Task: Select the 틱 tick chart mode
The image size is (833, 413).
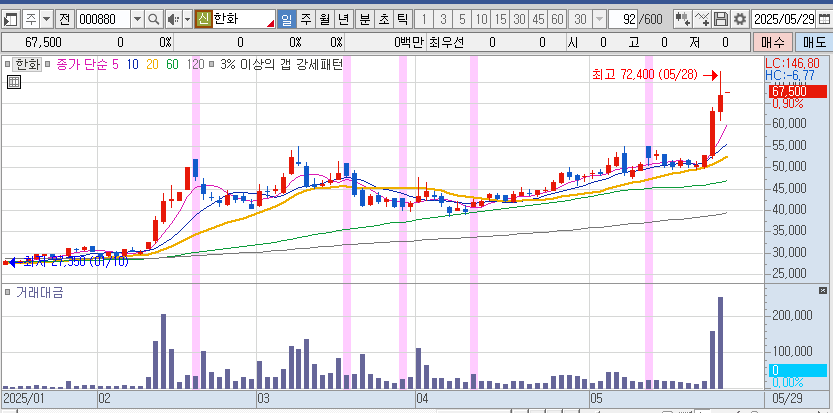Action: [x=403, y=20]
